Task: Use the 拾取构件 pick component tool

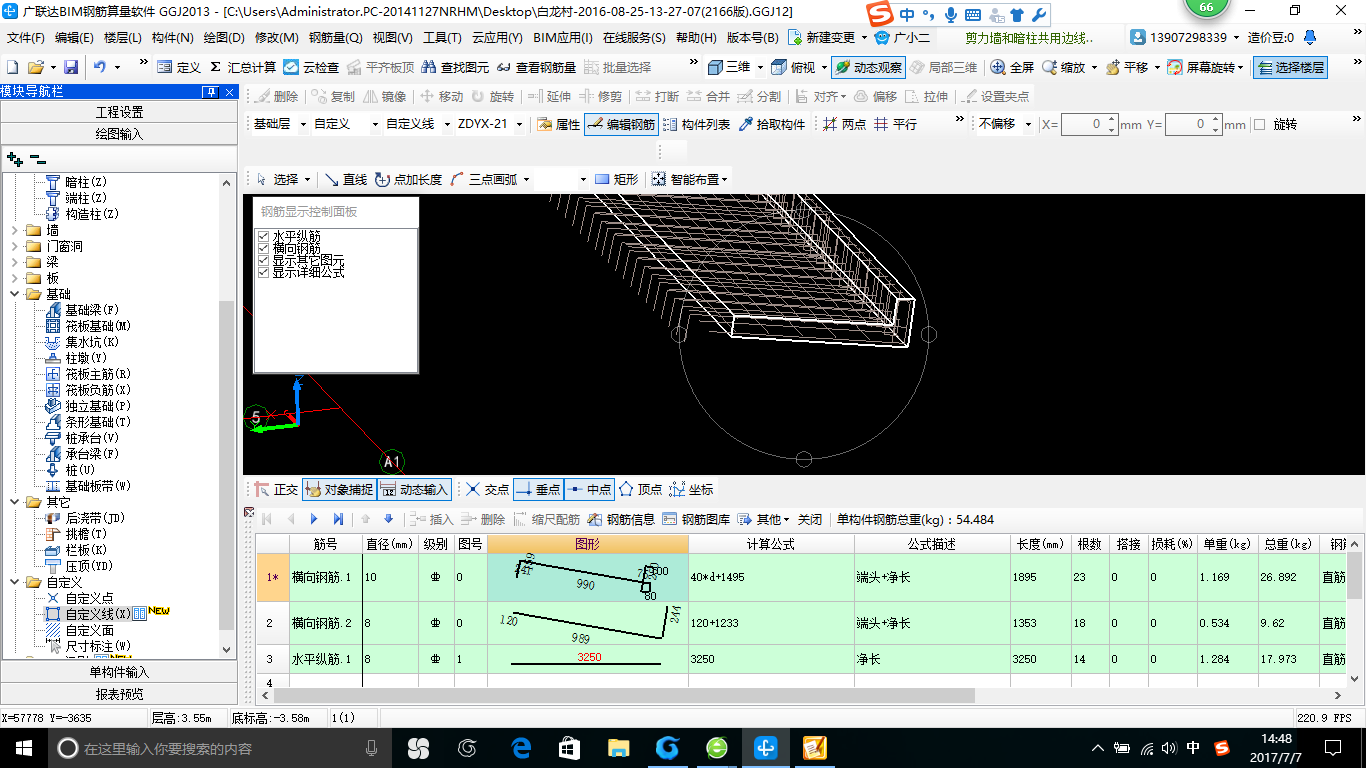Action: pyautogui.click(x=772, y=124)
